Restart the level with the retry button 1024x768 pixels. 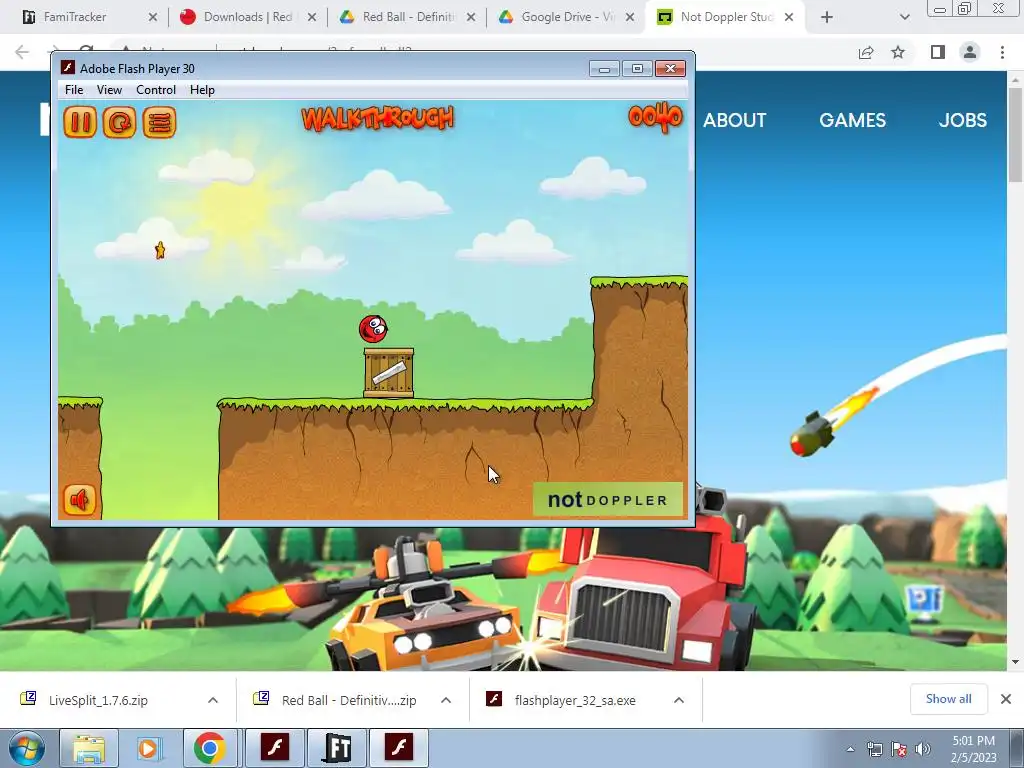coord(120,122)
